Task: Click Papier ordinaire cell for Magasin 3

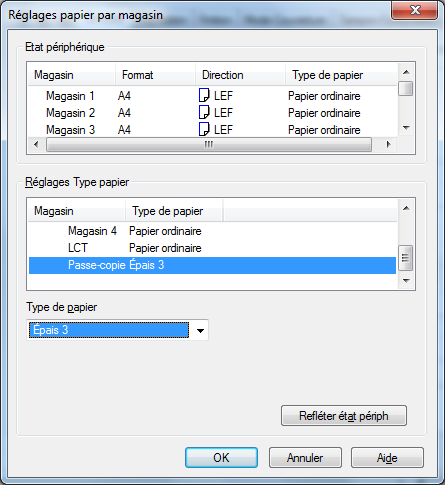Action: (x=324, y=130)
